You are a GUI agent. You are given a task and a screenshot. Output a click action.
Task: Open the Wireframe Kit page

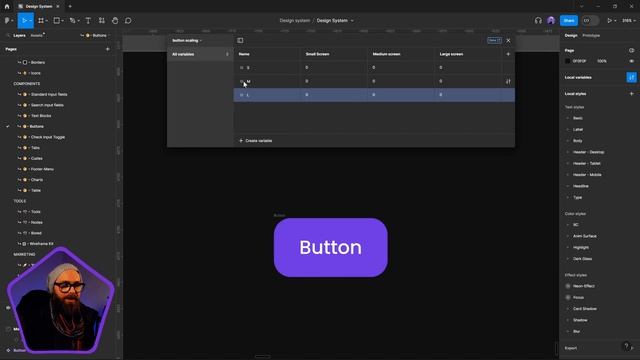point(41,244)
